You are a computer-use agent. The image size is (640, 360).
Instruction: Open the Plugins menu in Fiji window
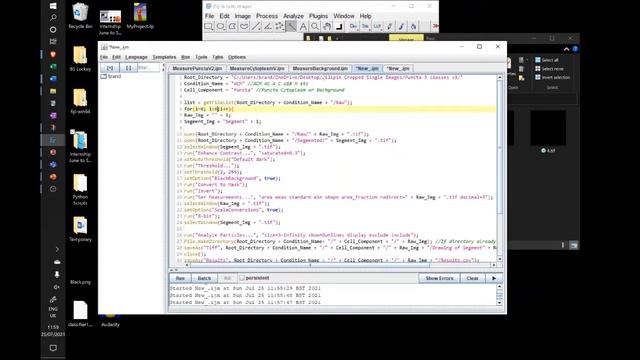click(318, 16)
